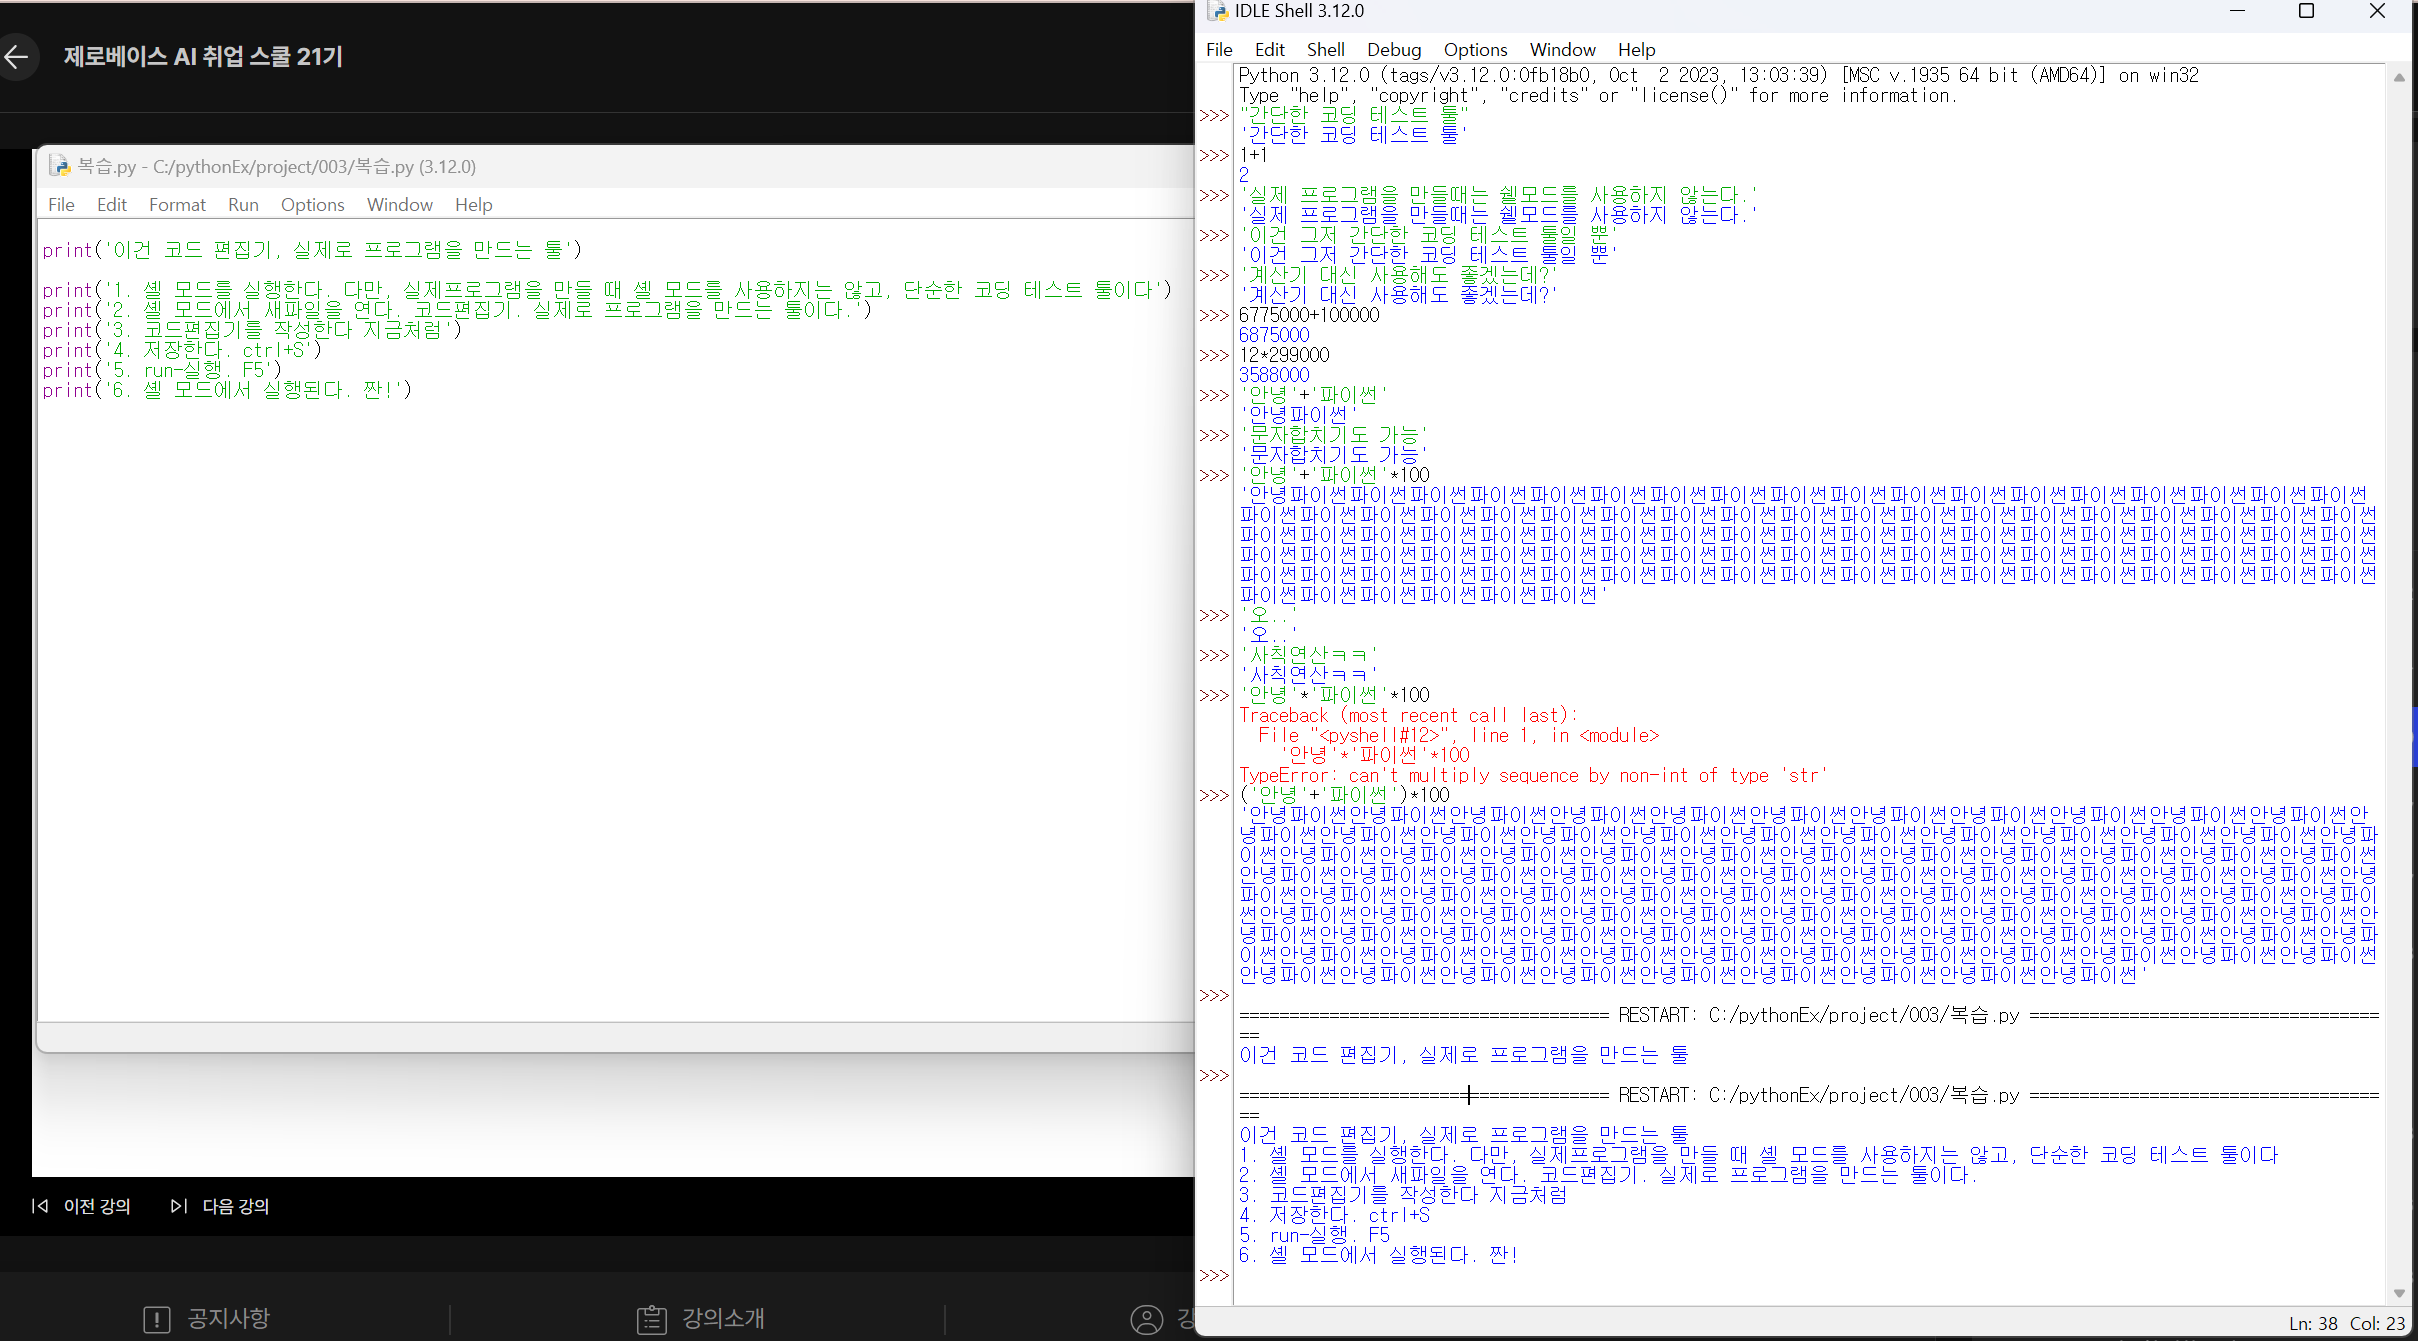Click the user profile circle icon
The image size is (2418, 1341).
(1146, 1319)
